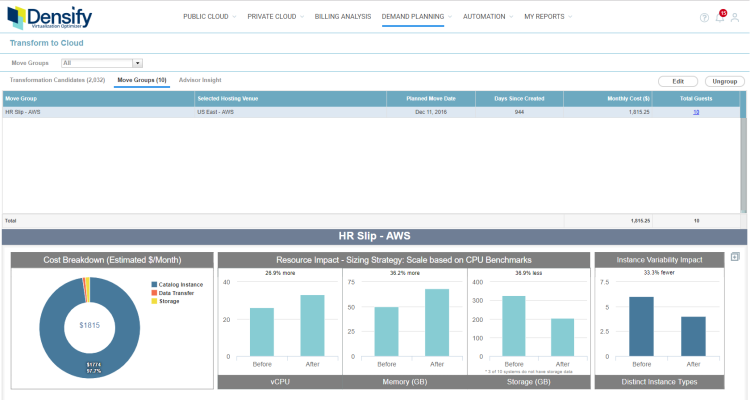Click the Ungroup button

pos(725,81)
